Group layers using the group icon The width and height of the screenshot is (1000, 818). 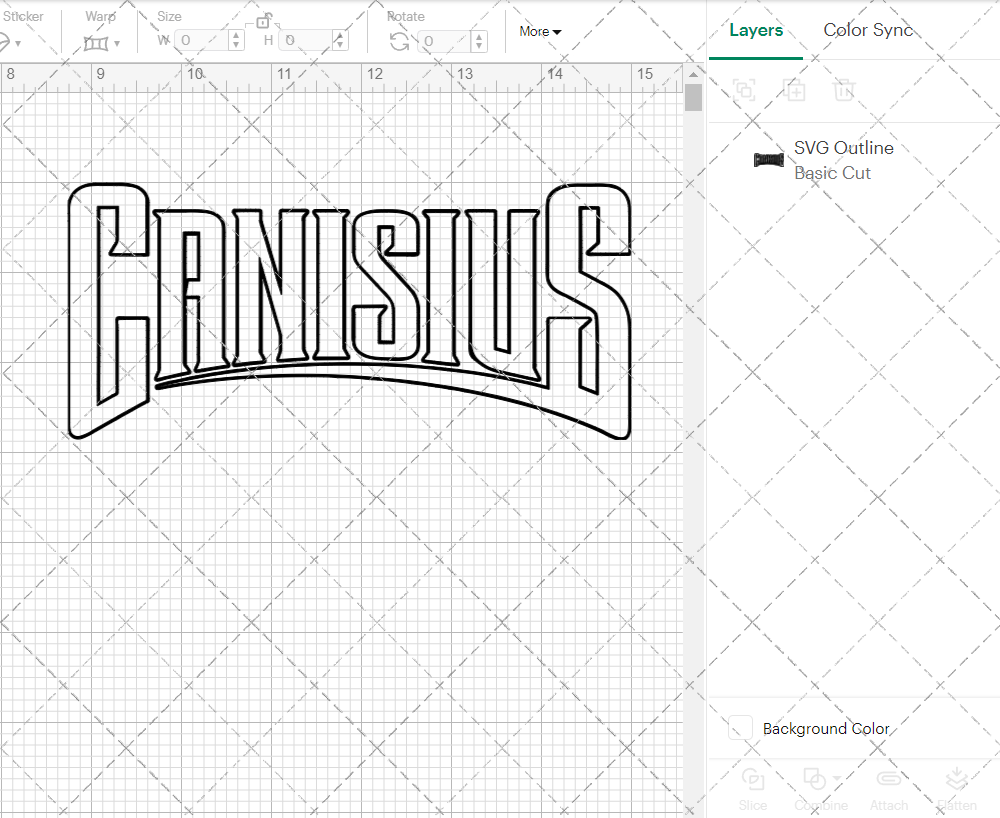(742, 90)
